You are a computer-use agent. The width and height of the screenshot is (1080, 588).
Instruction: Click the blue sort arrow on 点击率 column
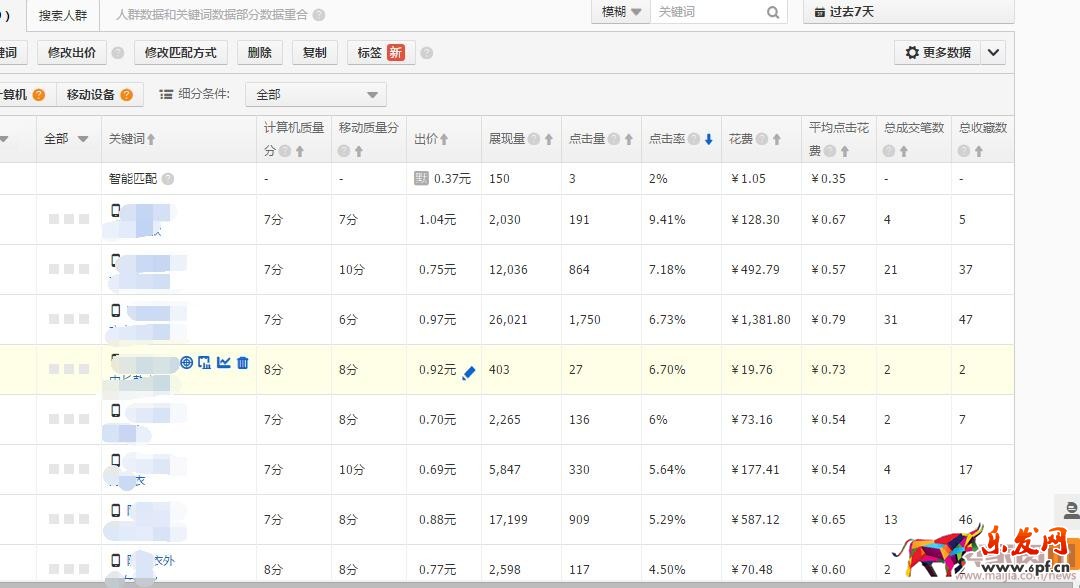click(708, 139)
